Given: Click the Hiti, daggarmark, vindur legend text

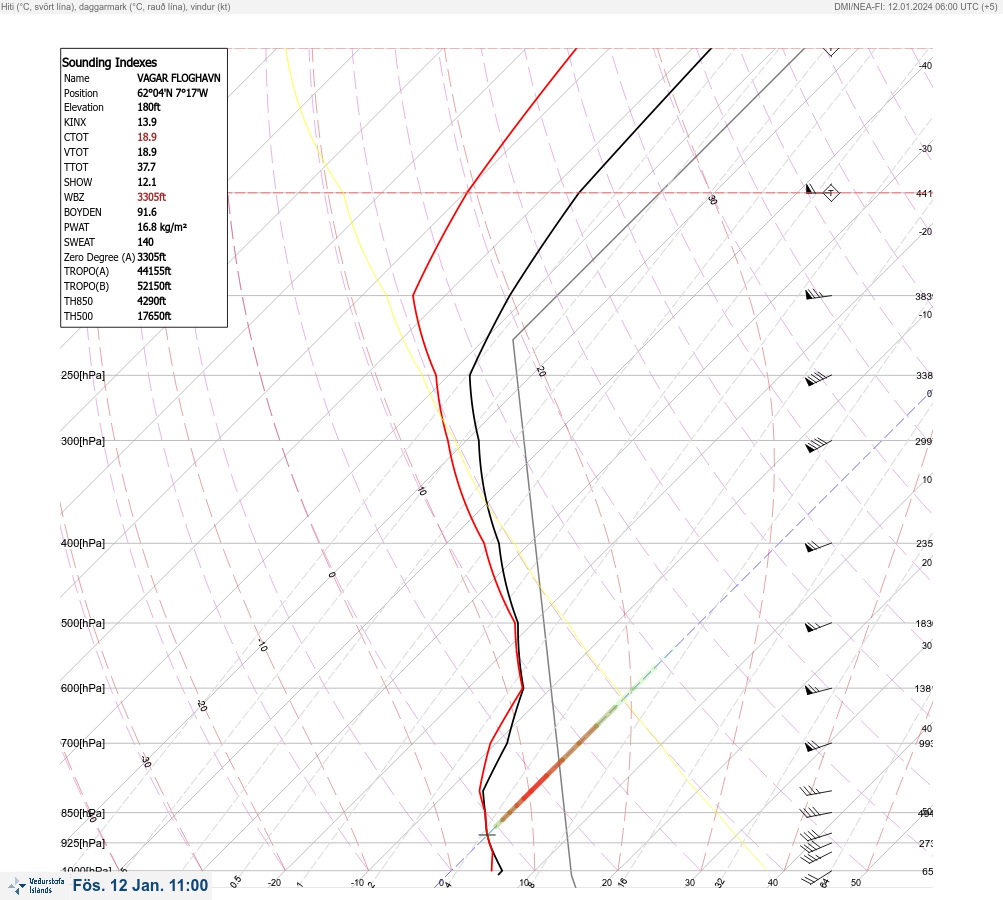Looking at the screenshot, I should [116, 6].
